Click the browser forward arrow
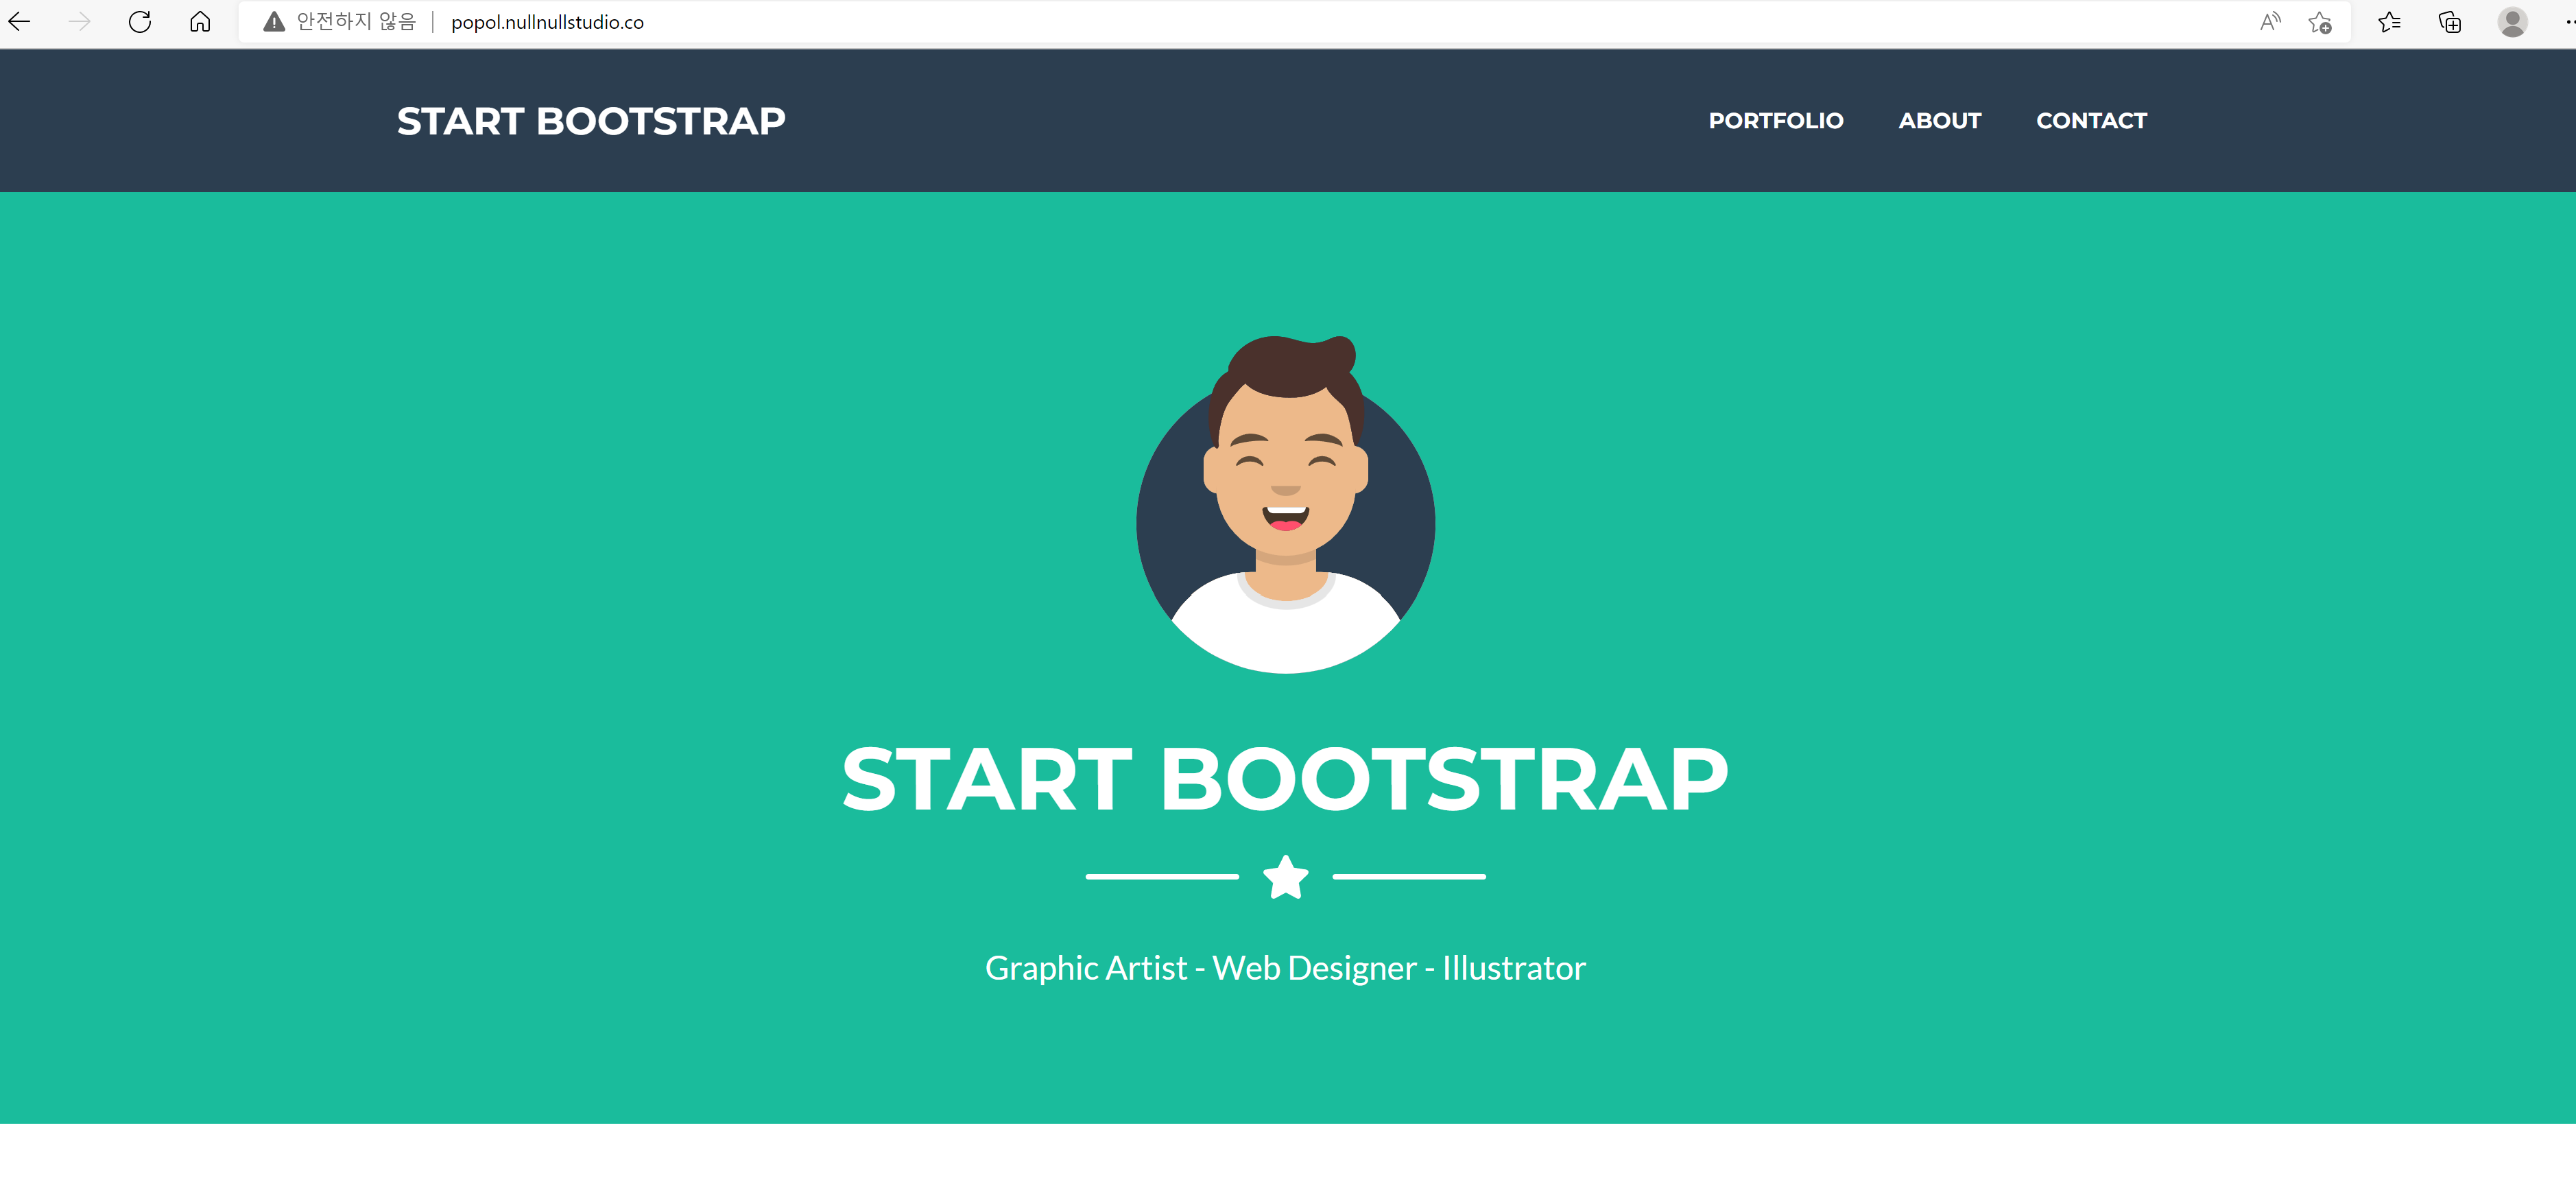Screen dimensions: 2576x1191 (80, 22)
